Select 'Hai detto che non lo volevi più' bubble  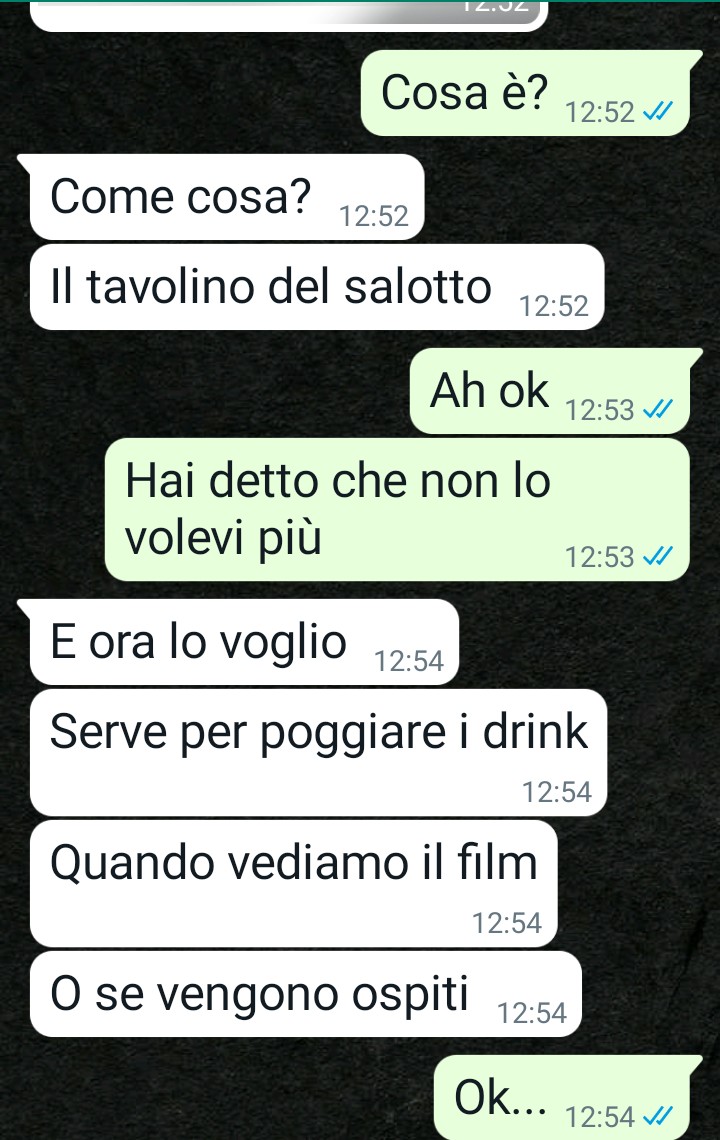(x=396, y=509)
